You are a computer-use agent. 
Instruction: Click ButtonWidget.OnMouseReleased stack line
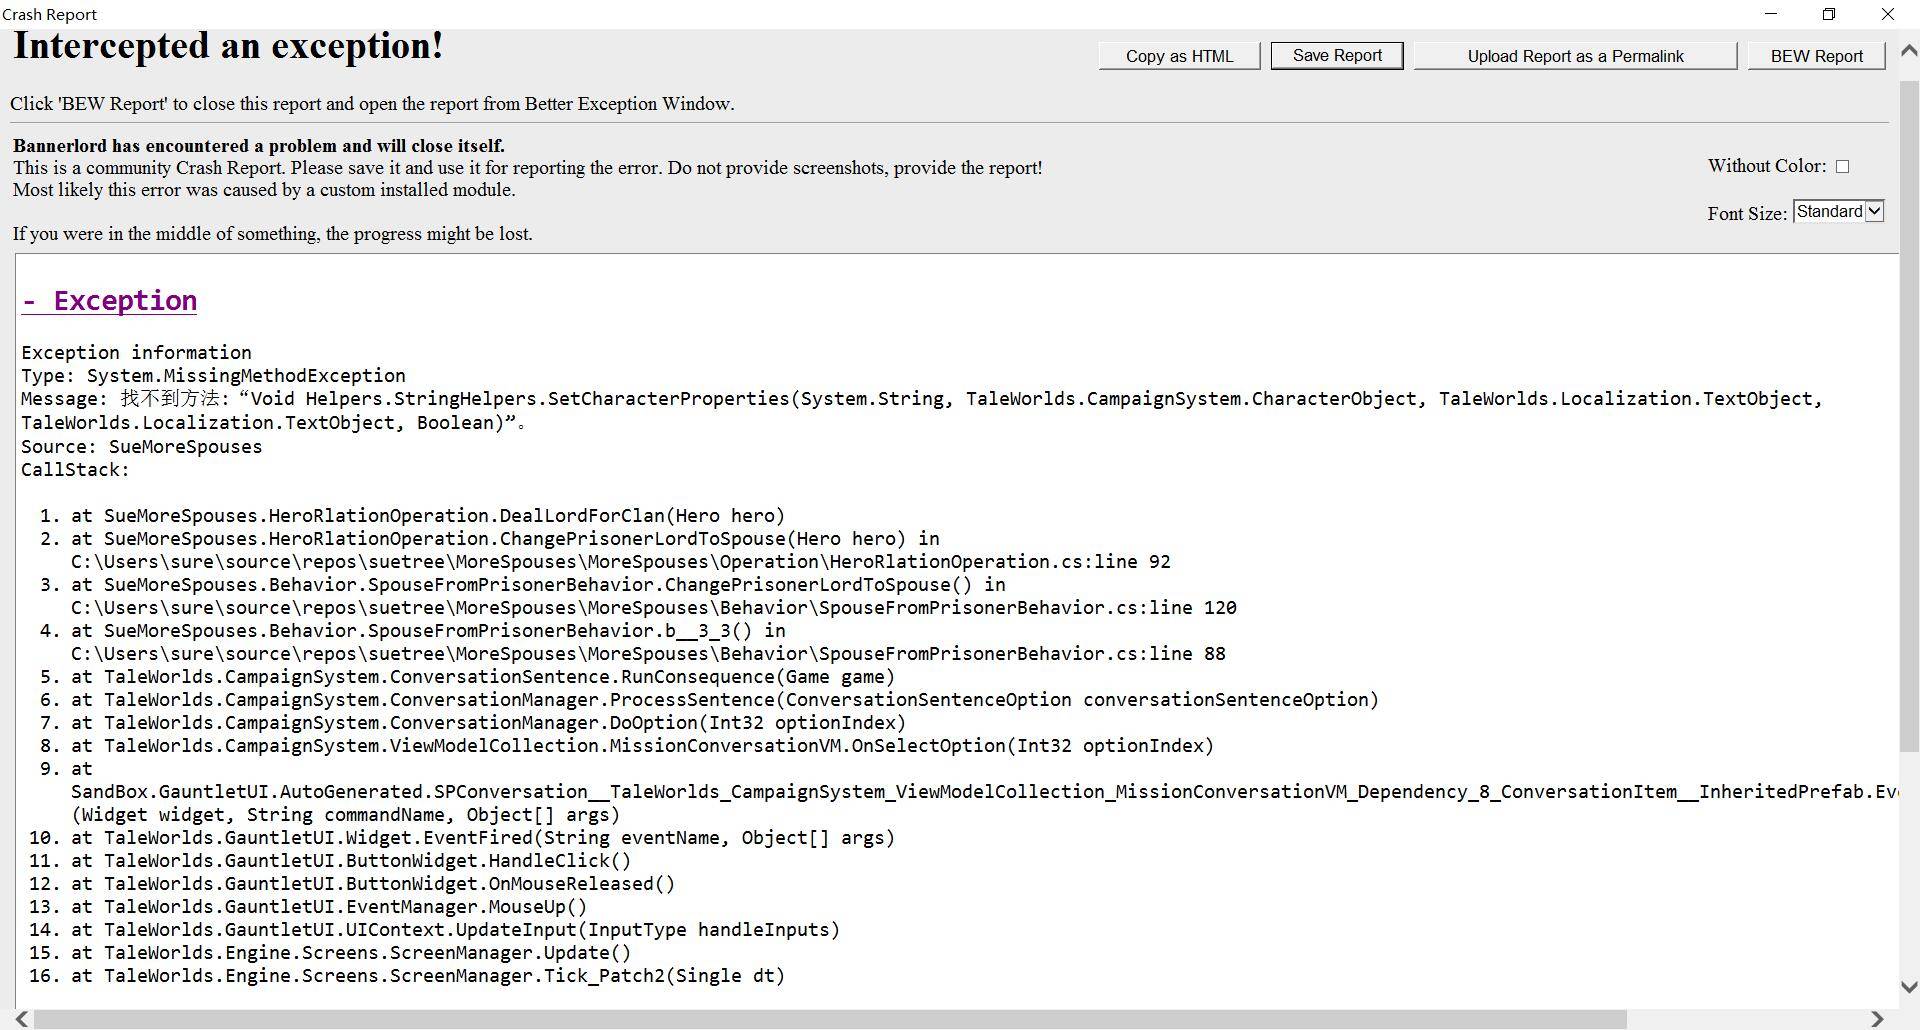tap(373, 884)
